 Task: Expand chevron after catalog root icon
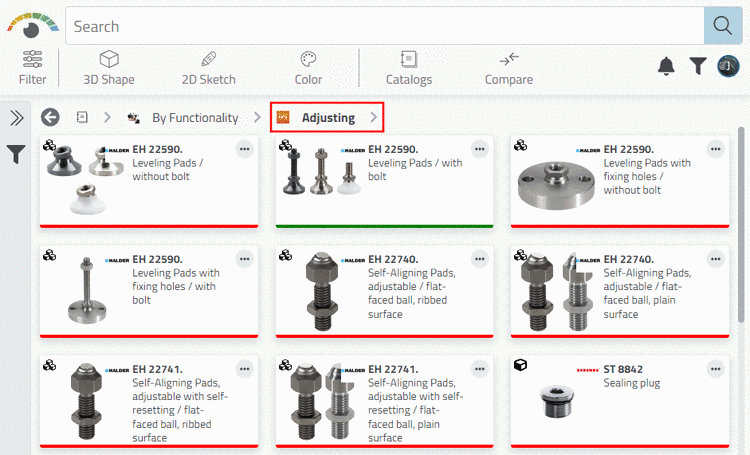pyautogui.click(x=107, y=117)
